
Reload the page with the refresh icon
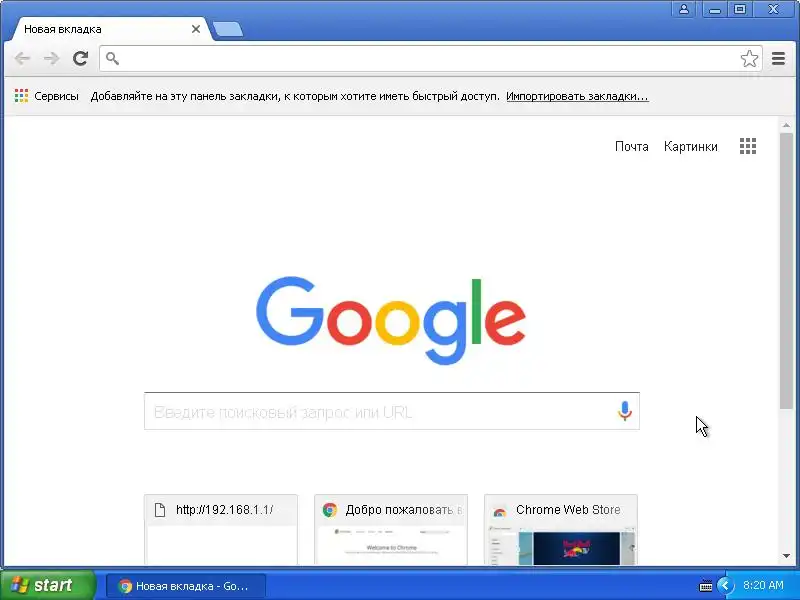pyautogui.click(x=81, y=59)
